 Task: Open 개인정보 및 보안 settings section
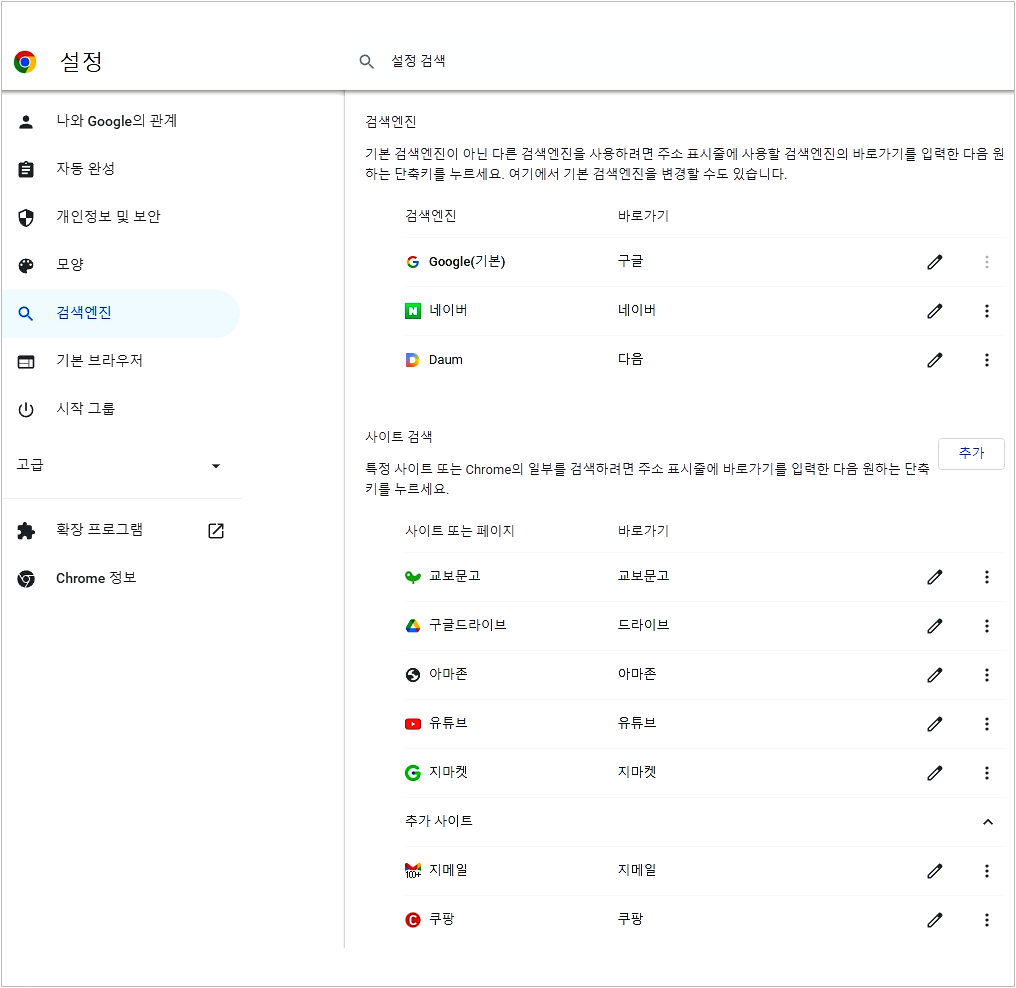pyautogui.click(x=121, y=217)
